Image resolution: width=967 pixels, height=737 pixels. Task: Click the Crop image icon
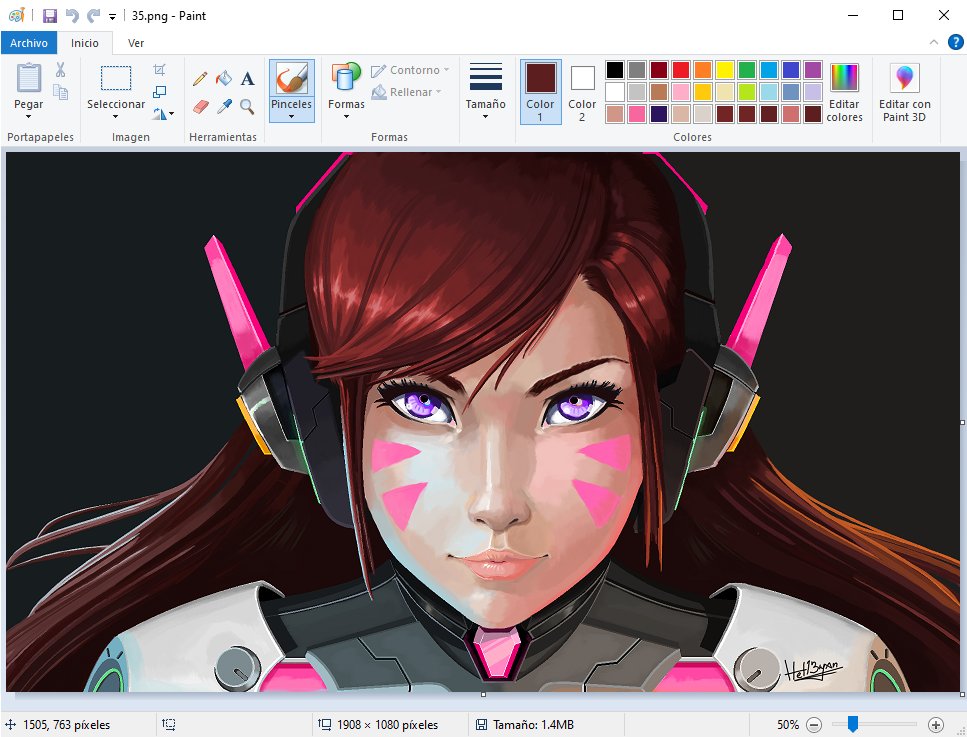click(159, 70)
